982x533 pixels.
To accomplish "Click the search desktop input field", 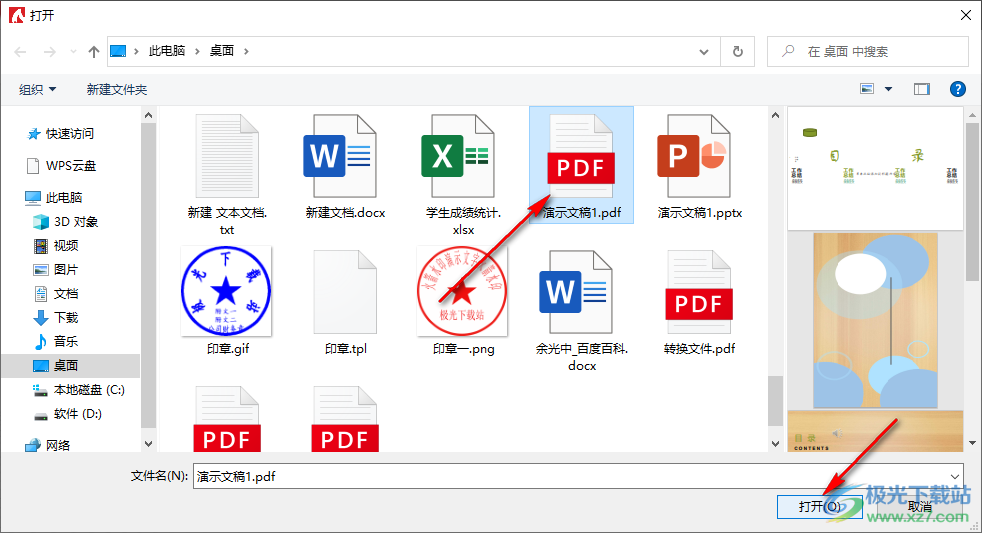I will click(x=868, y=51).
